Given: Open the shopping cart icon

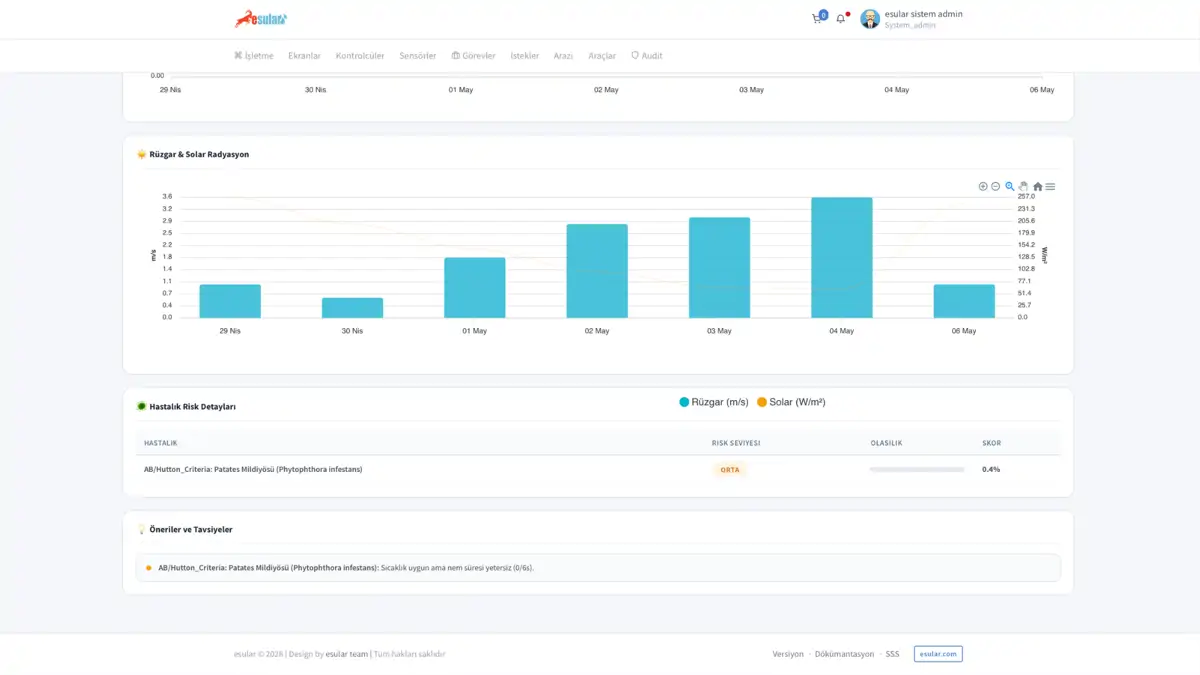Looking at the screenshot, I should tap(818, 18).
